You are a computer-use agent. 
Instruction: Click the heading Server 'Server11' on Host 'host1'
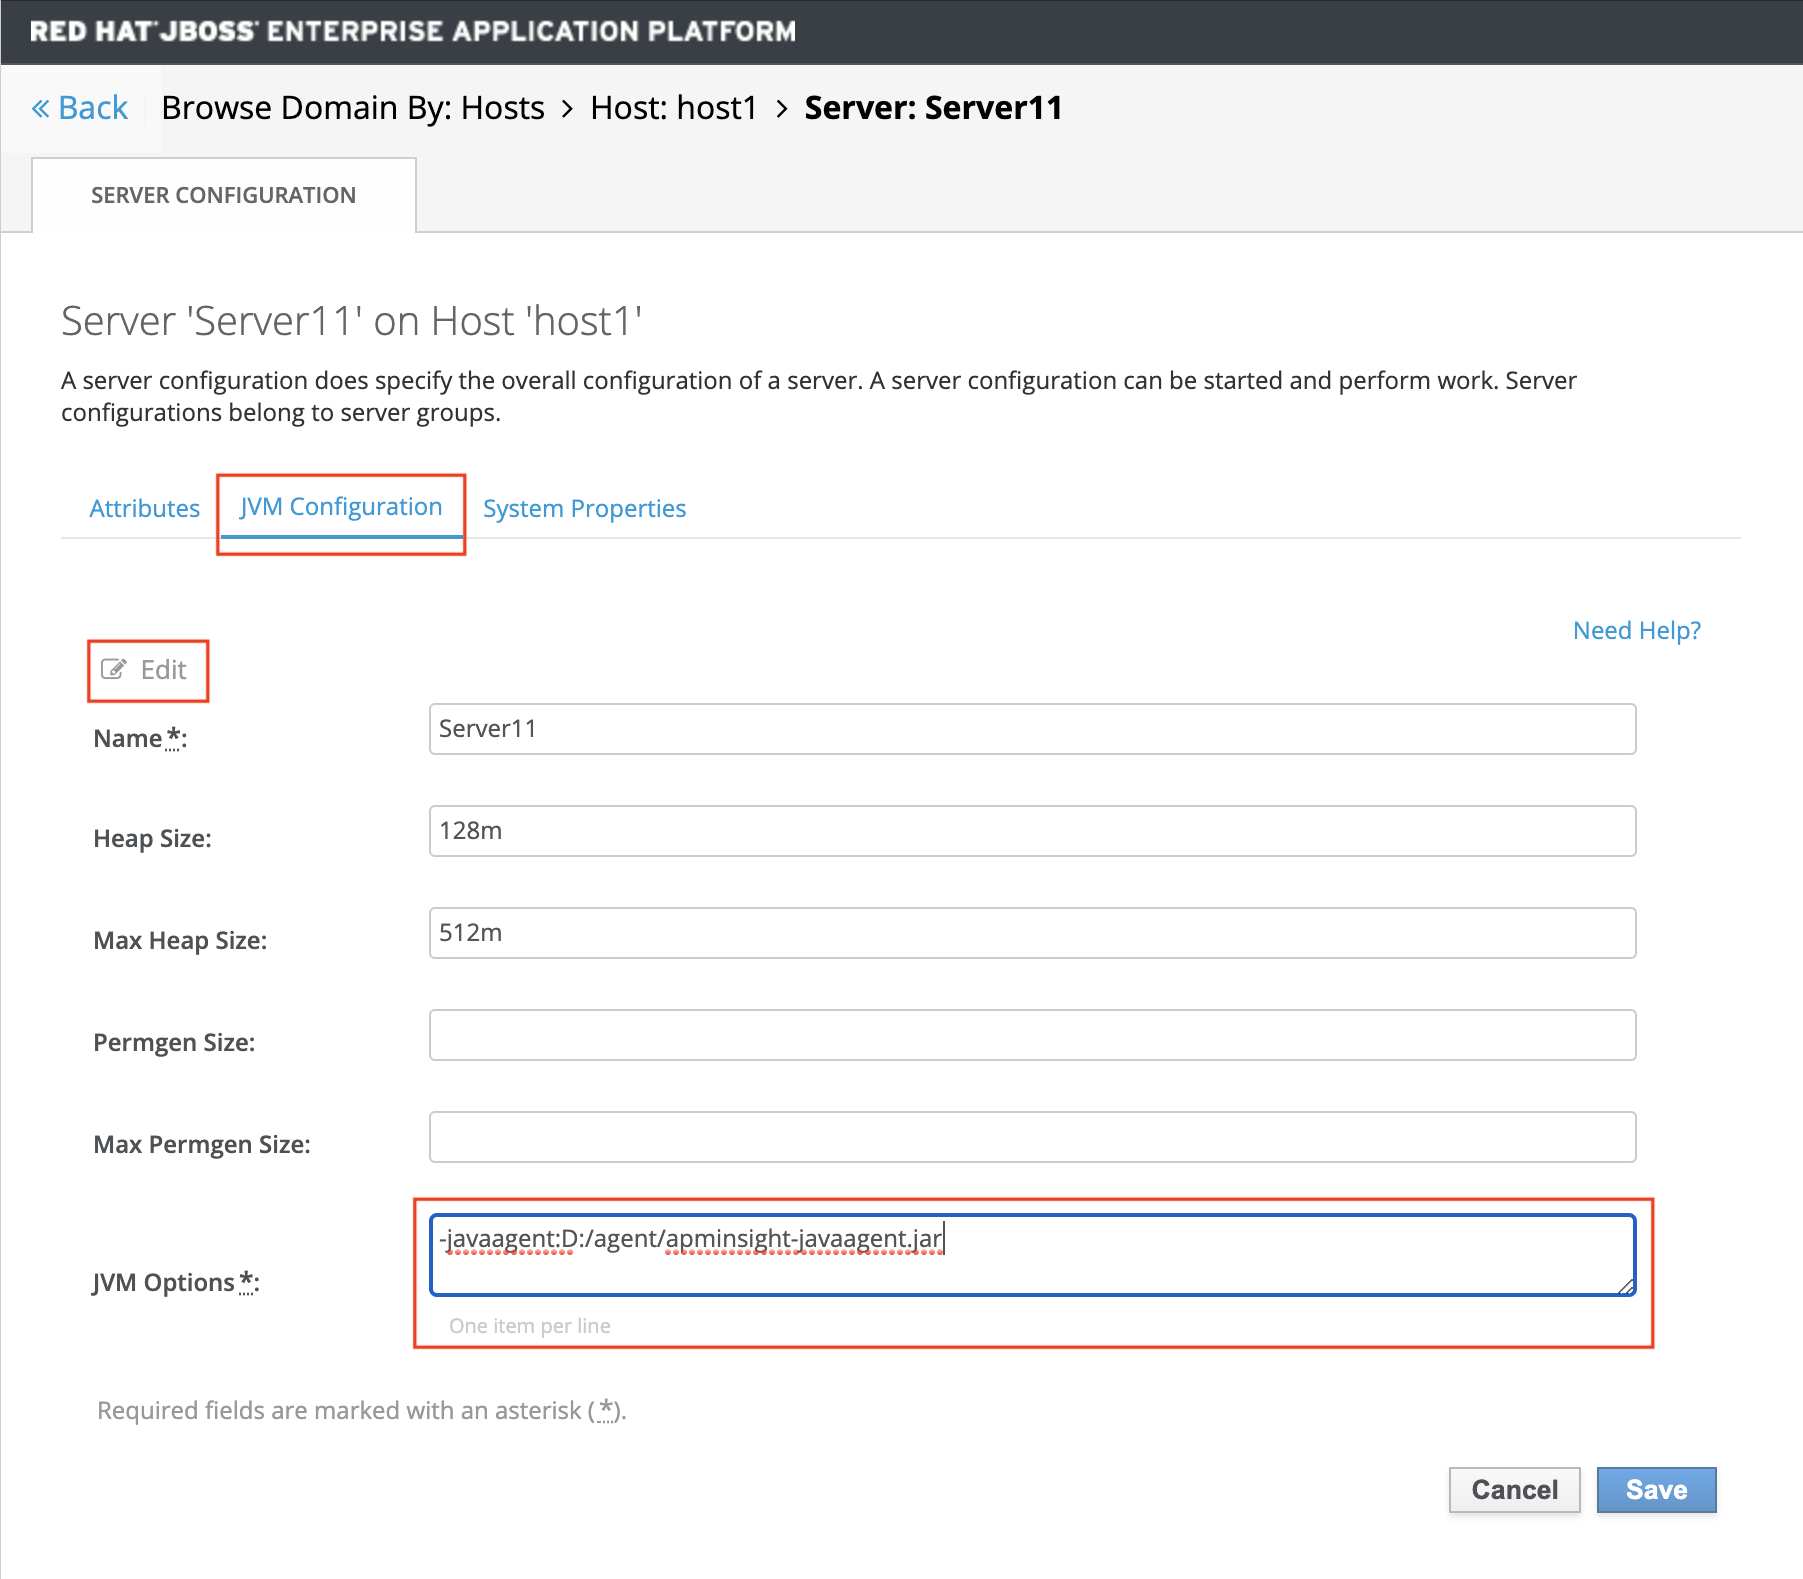[352, 321]
